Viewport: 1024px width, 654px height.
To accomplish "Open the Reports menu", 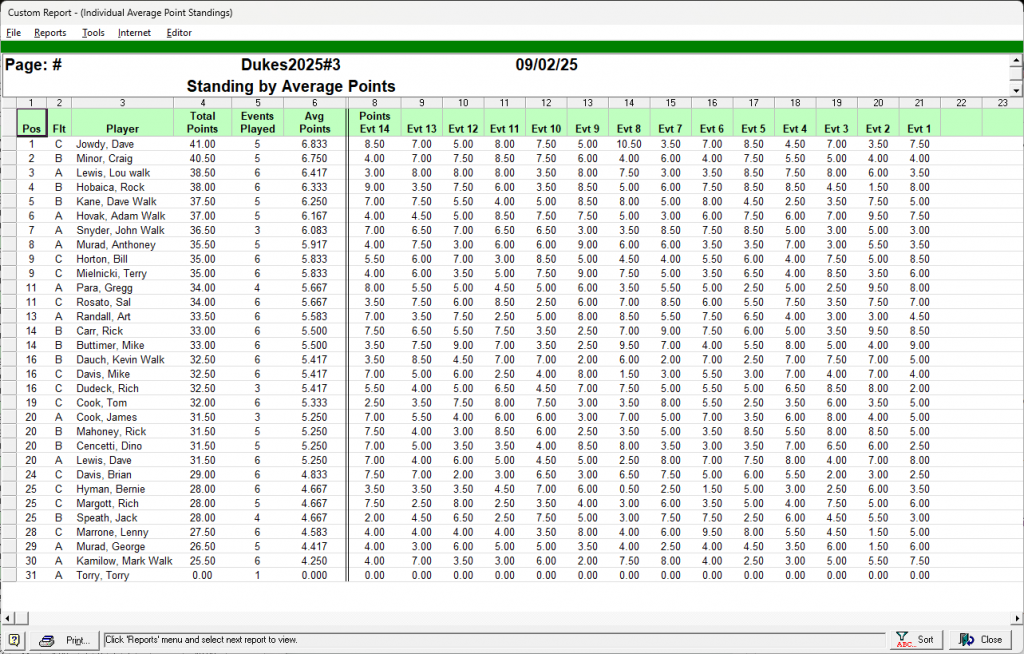I will [x=50, y=33].
